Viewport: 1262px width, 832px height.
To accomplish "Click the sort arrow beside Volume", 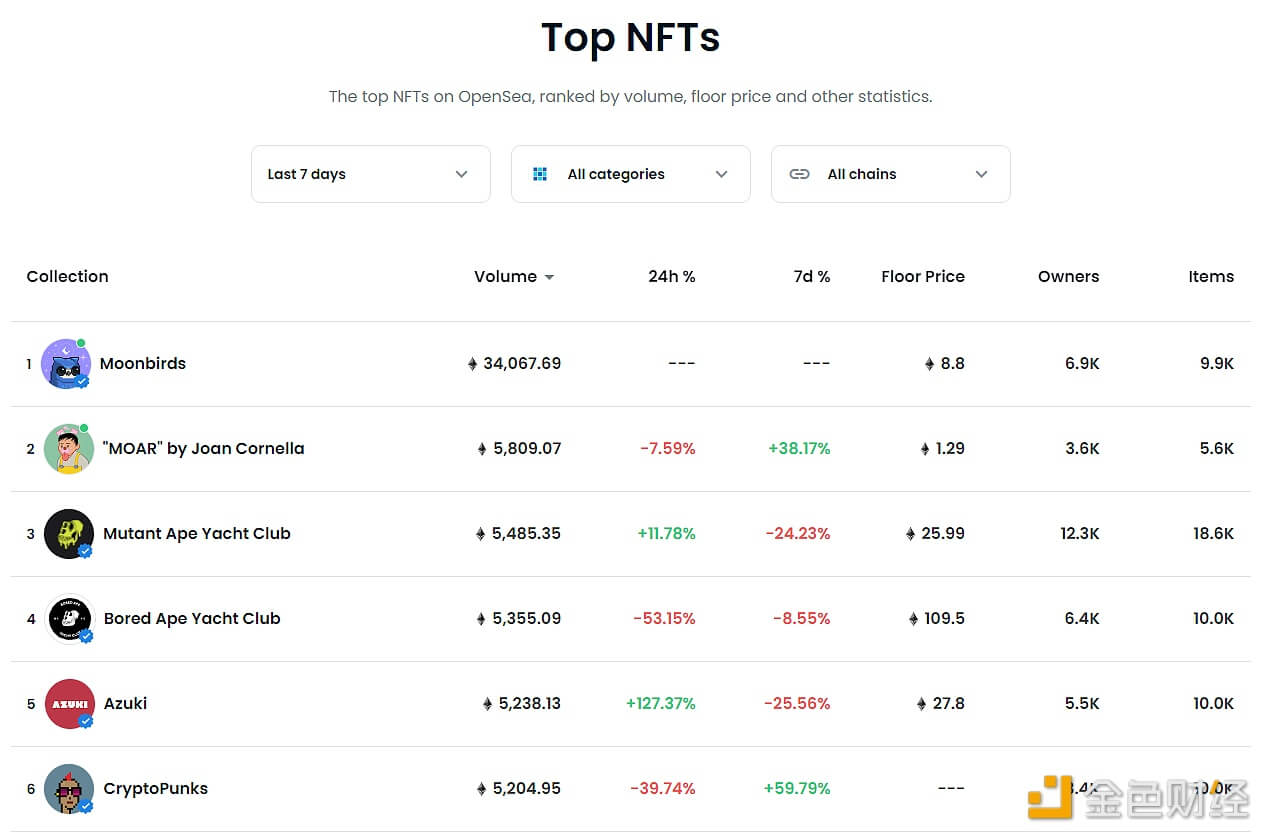I will (x=549, y=277).
